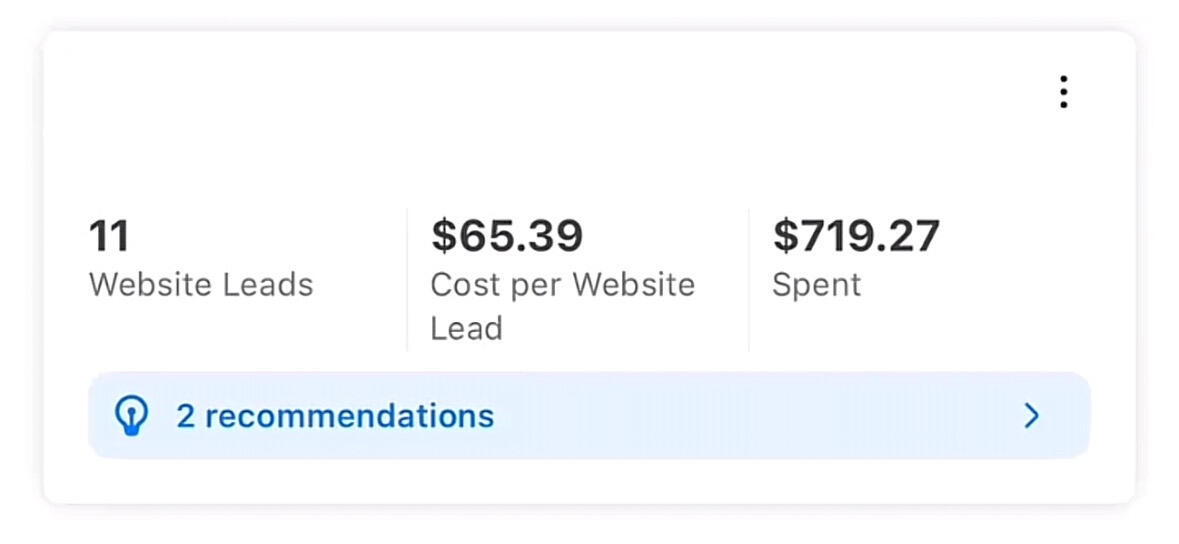The image size is (1179, 544).
Task: Click the white space below the recommendations banner
Action: coord(590,482)
